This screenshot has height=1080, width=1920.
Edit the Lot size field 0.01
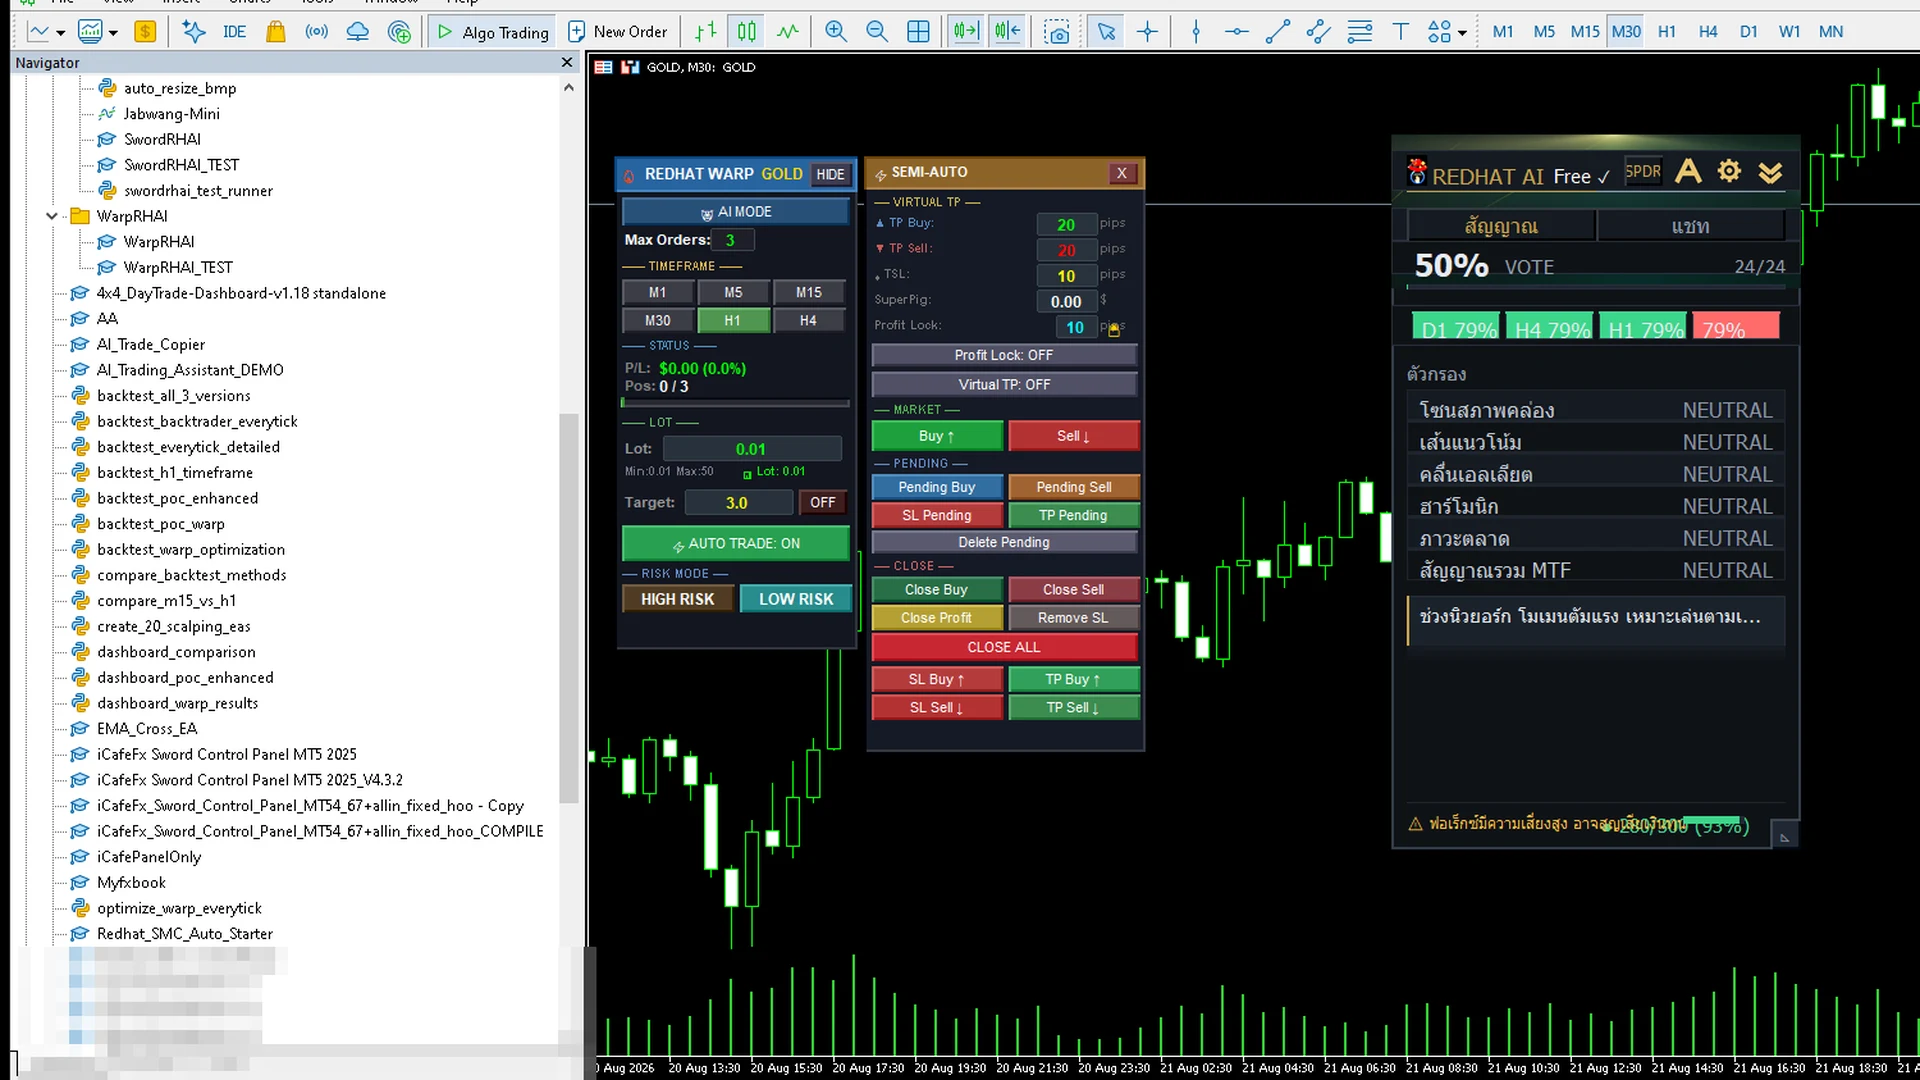[752, 449]
